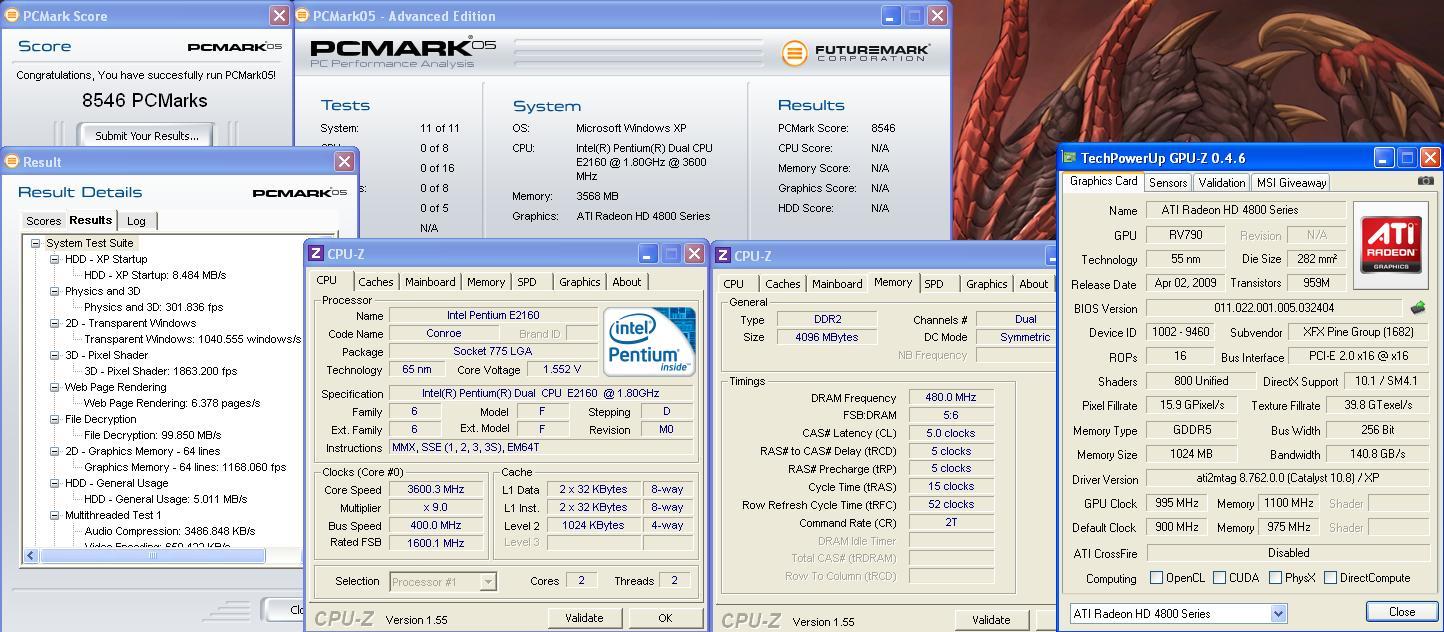Click Futuremark logo in PCMark05 window
1444x632 pixels.
[856, 53]
